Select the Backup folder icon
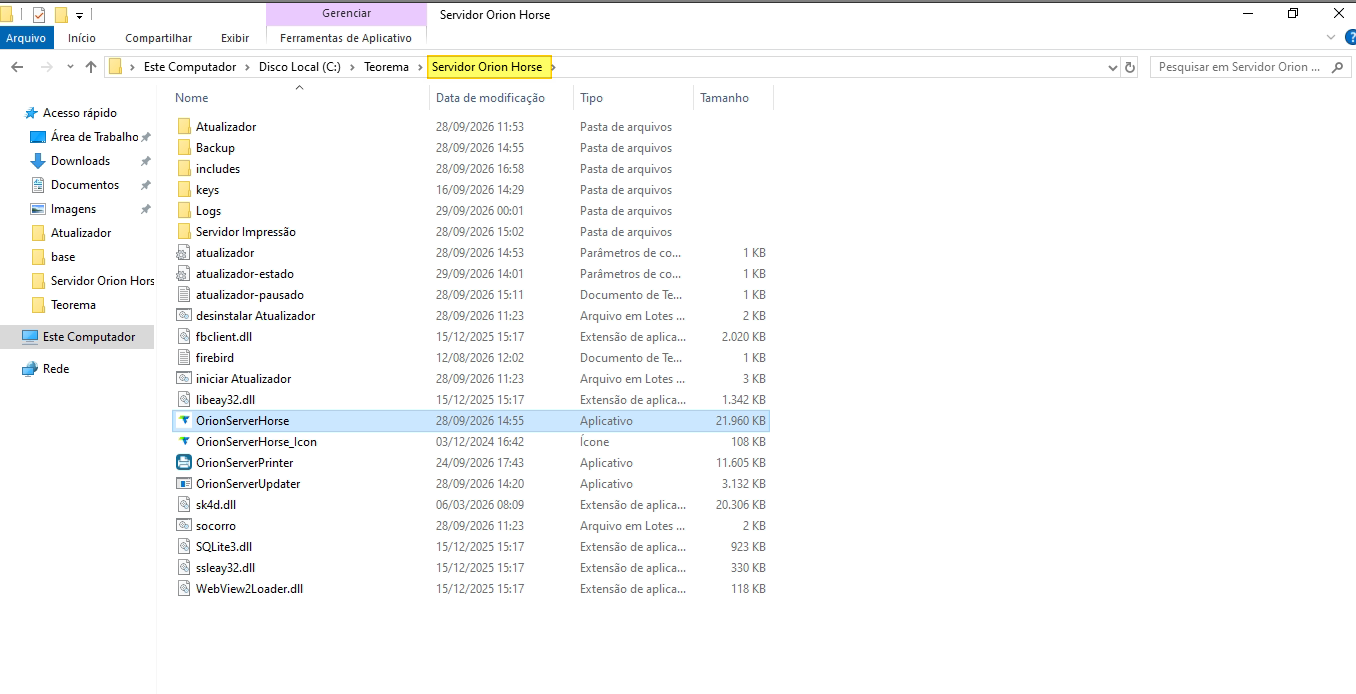This screenshot has width=1356, height=694. tap(183, 148)
